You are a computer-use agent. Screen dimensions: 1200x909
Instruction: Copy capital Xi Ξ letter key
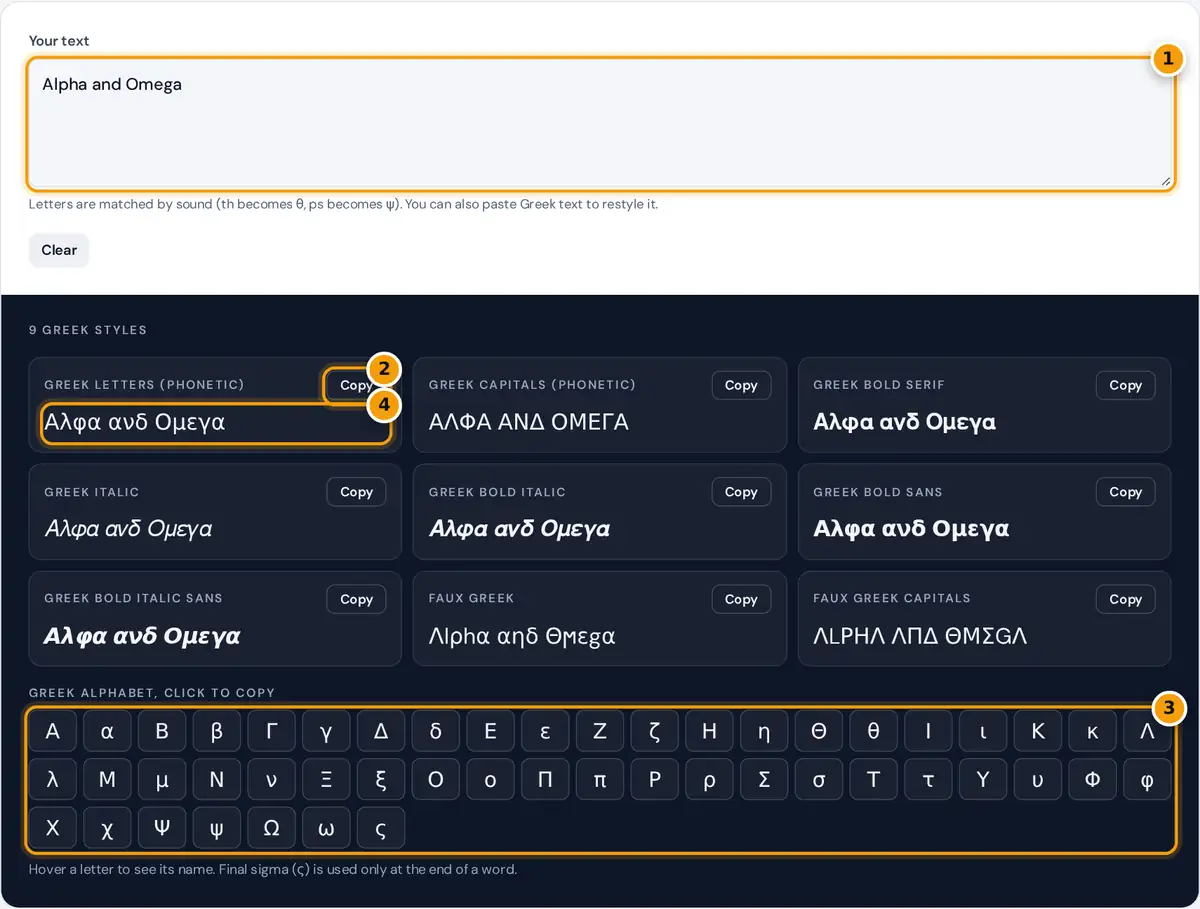[326, 780]
